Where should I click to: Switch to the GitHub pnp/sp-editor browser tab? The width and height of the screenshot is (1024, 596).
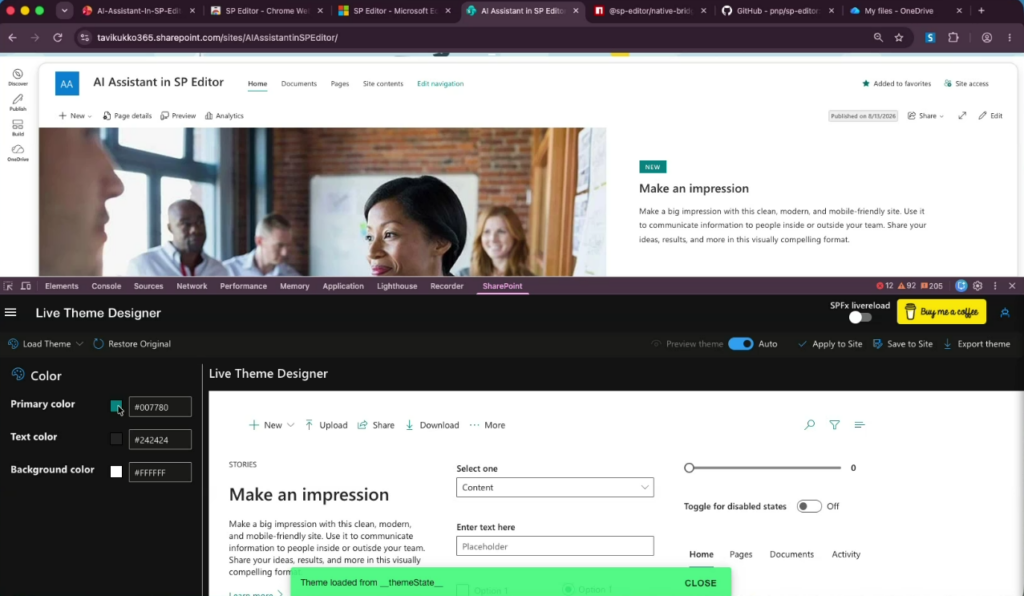tap(776, 10)
